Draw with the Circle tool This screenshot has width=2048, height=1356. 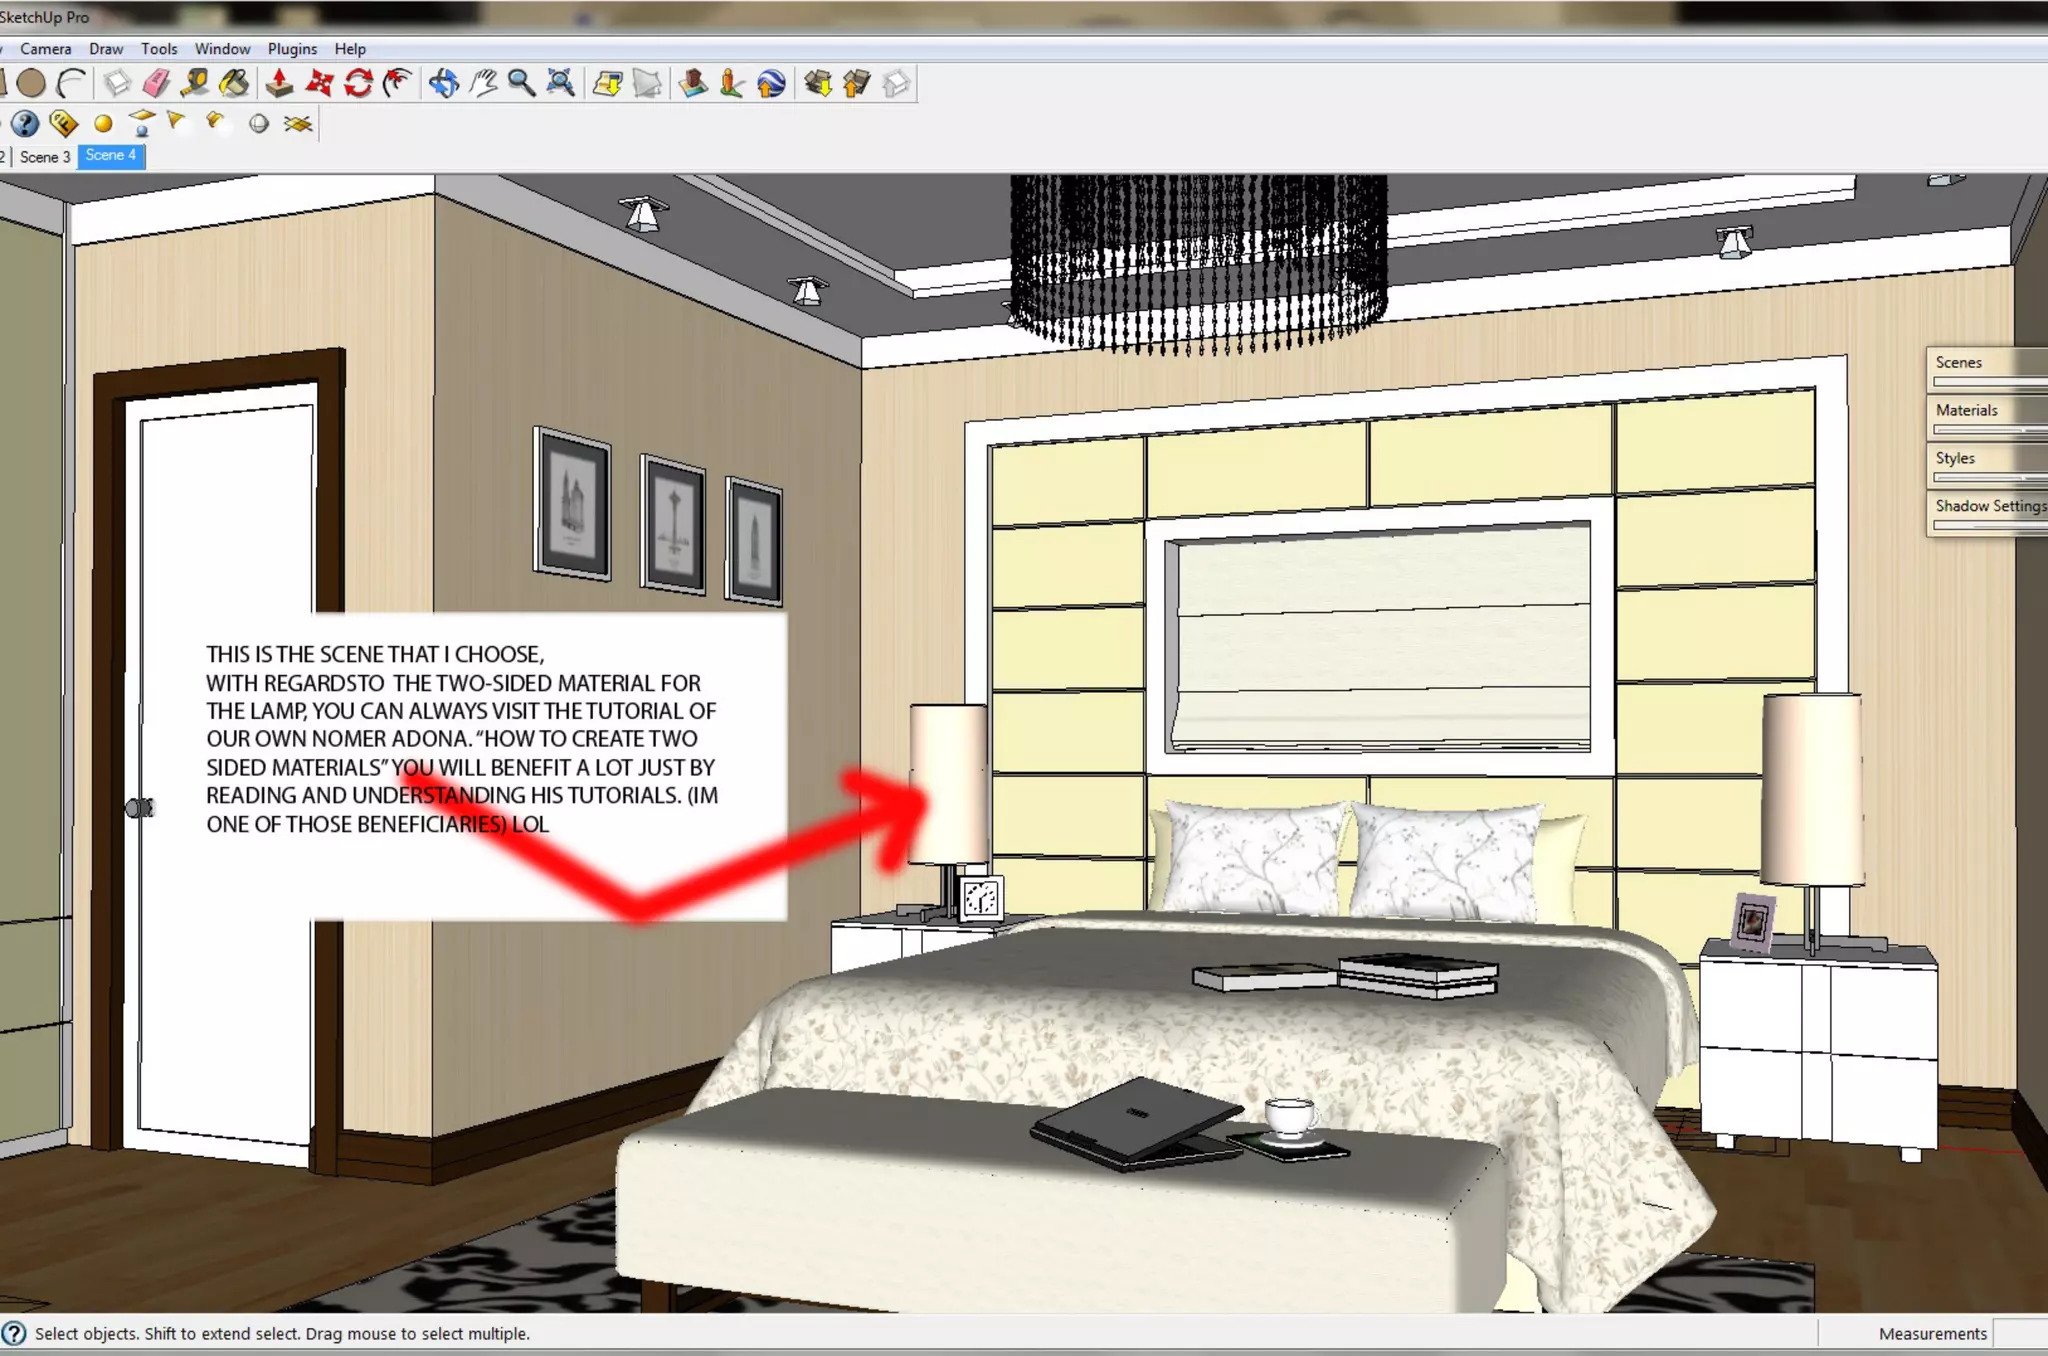31,83
